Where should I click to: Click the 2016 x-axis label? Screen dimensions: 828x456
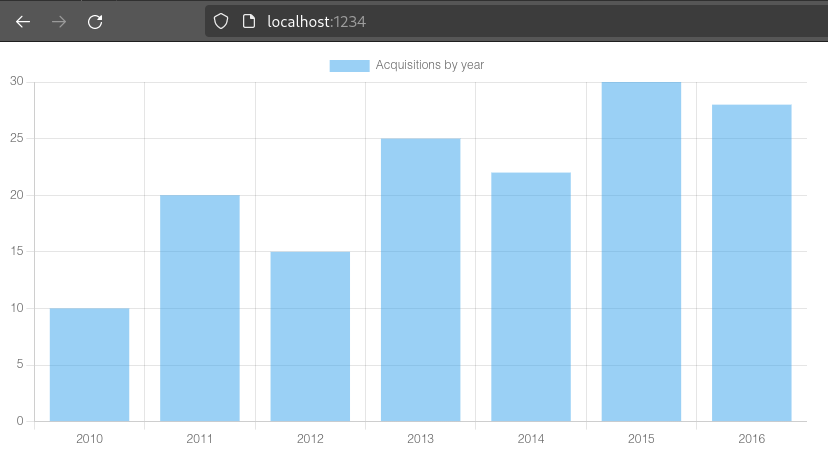point(751,438)
